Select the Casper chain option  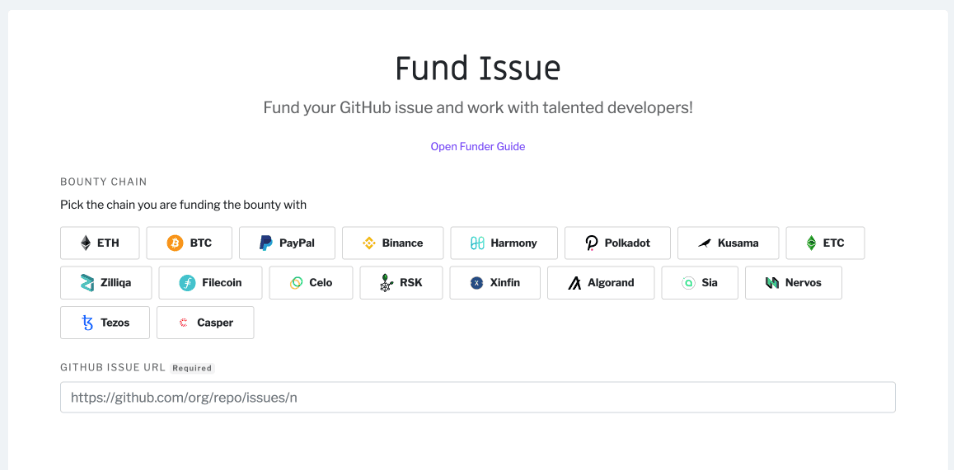(205, 323)
